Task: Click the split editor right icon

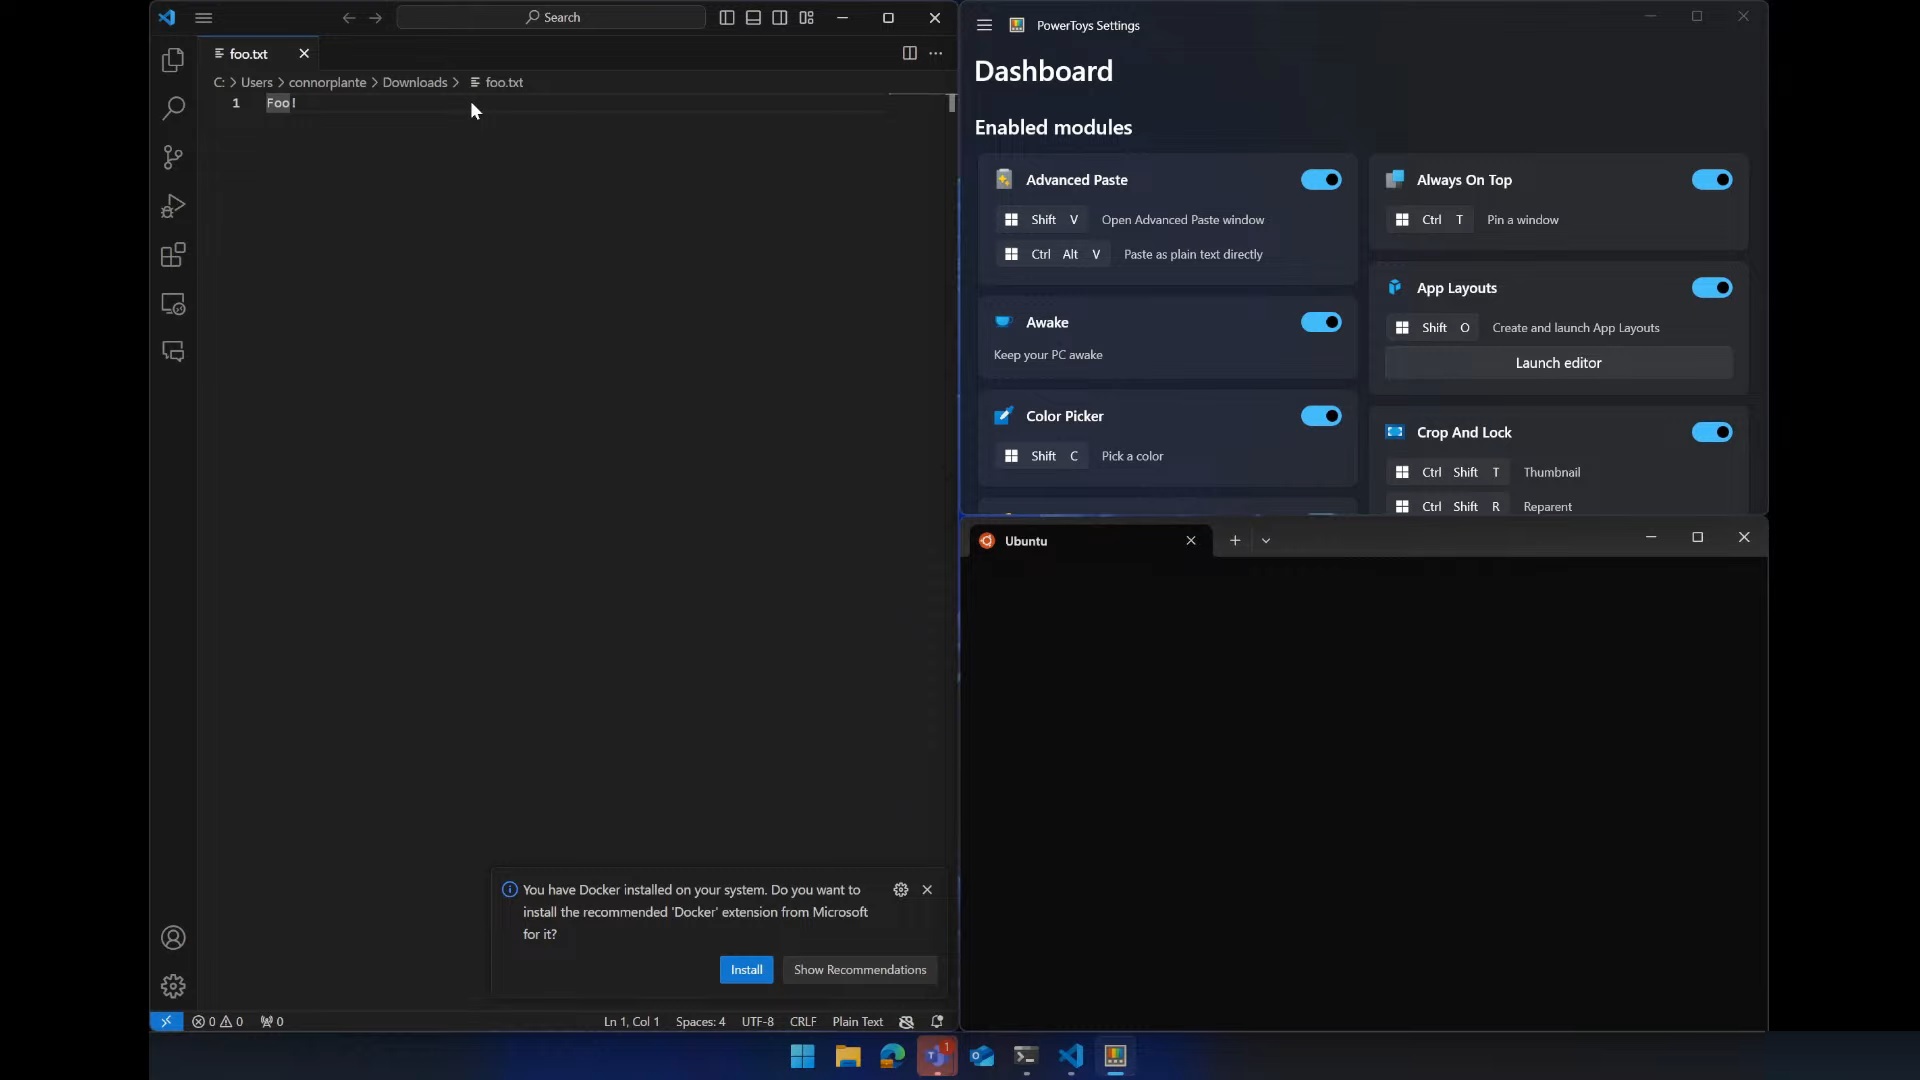Action: coord(909,53)
